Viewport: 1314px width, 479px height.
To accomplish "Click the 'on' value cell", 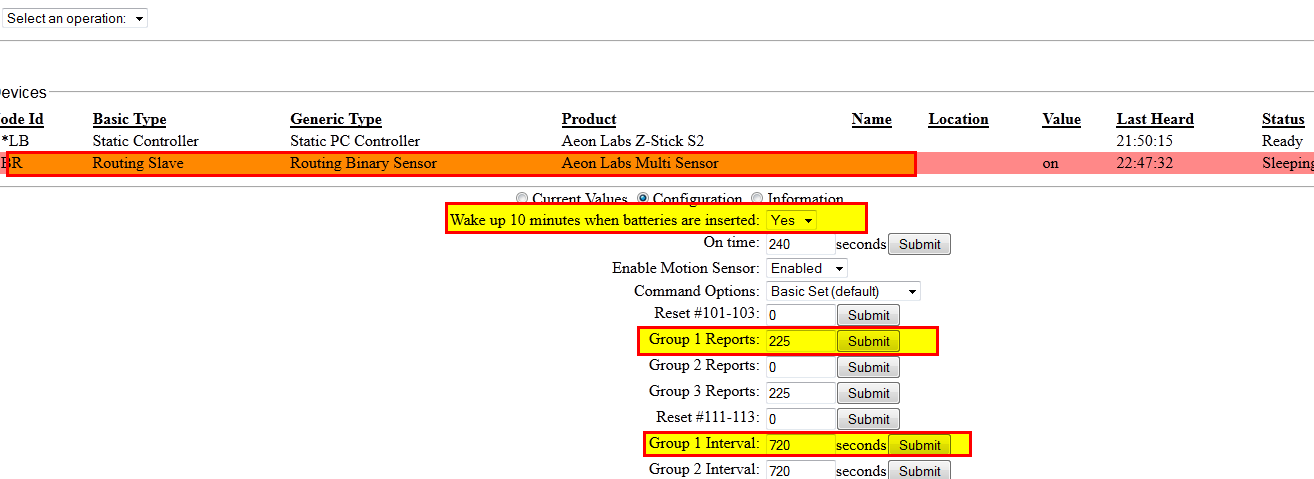I will click(1050, 163).
